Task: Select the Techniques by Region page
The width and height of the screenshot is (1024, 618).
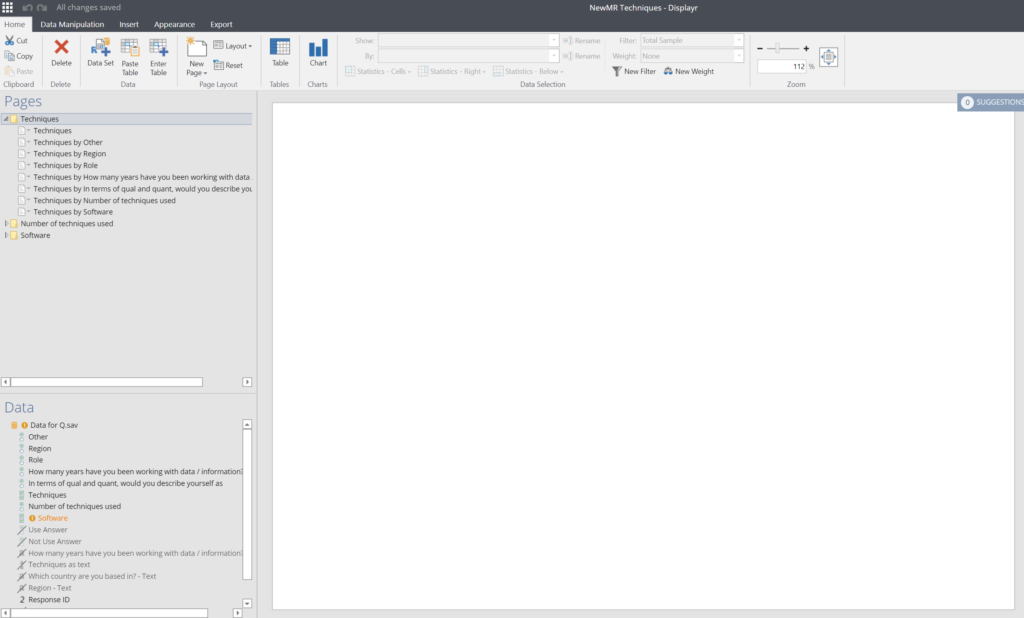Action: pos(69,154)
